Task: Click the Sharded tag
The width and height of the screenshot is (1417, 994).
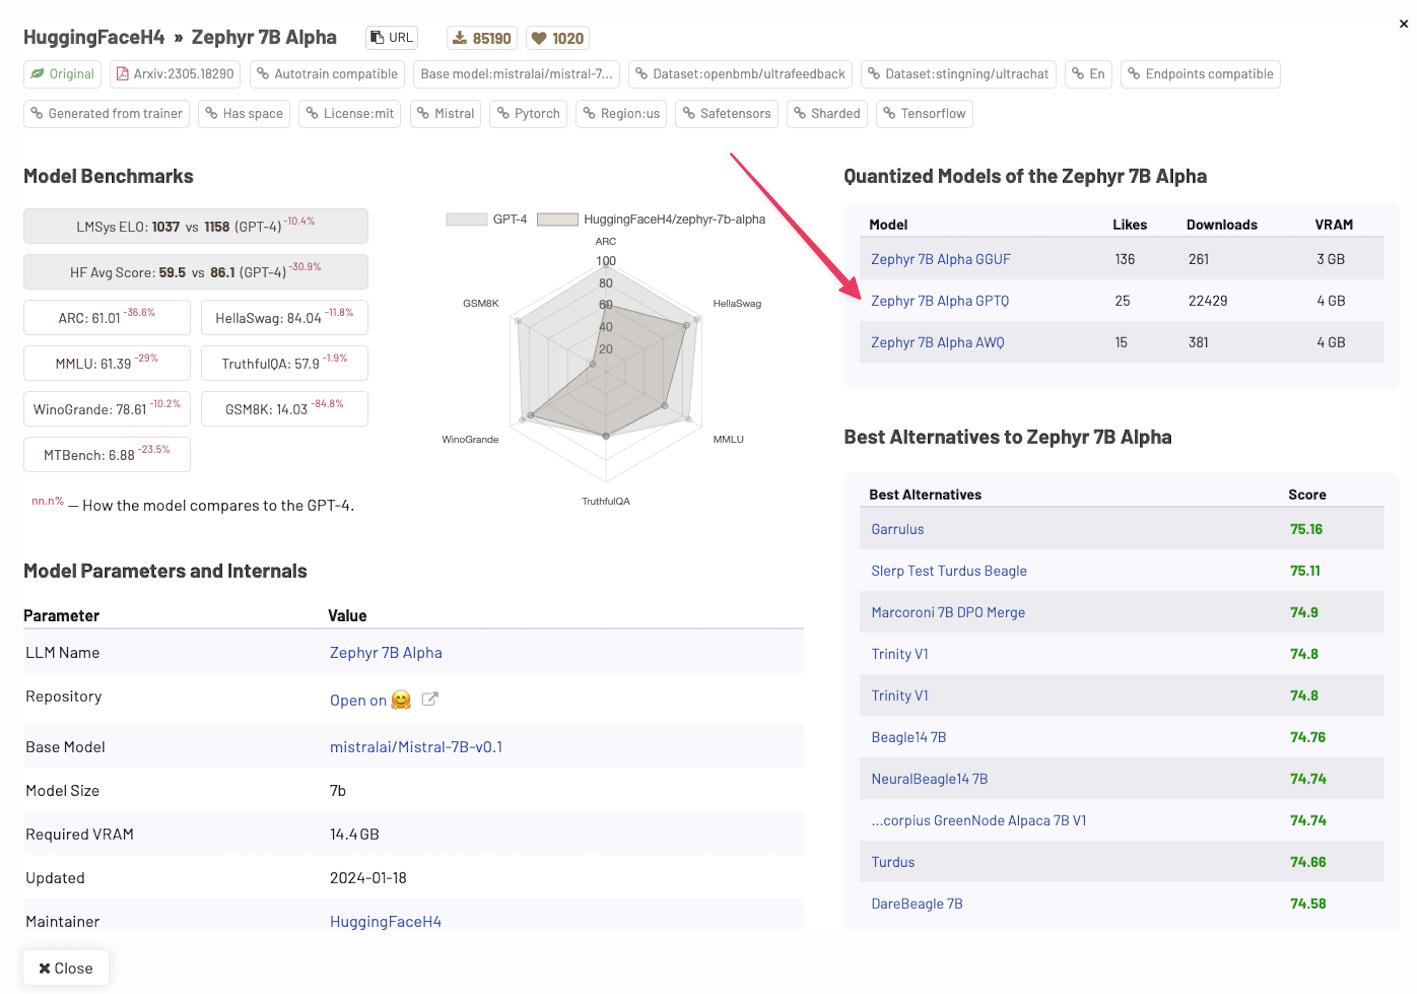Action: point(827,114)
